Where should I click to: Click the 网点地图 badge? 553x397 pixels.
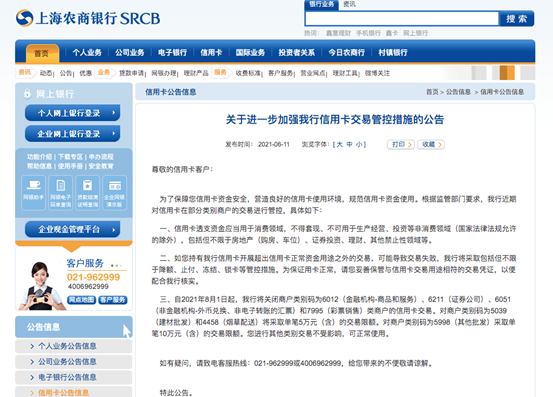[x=81, y=300]
